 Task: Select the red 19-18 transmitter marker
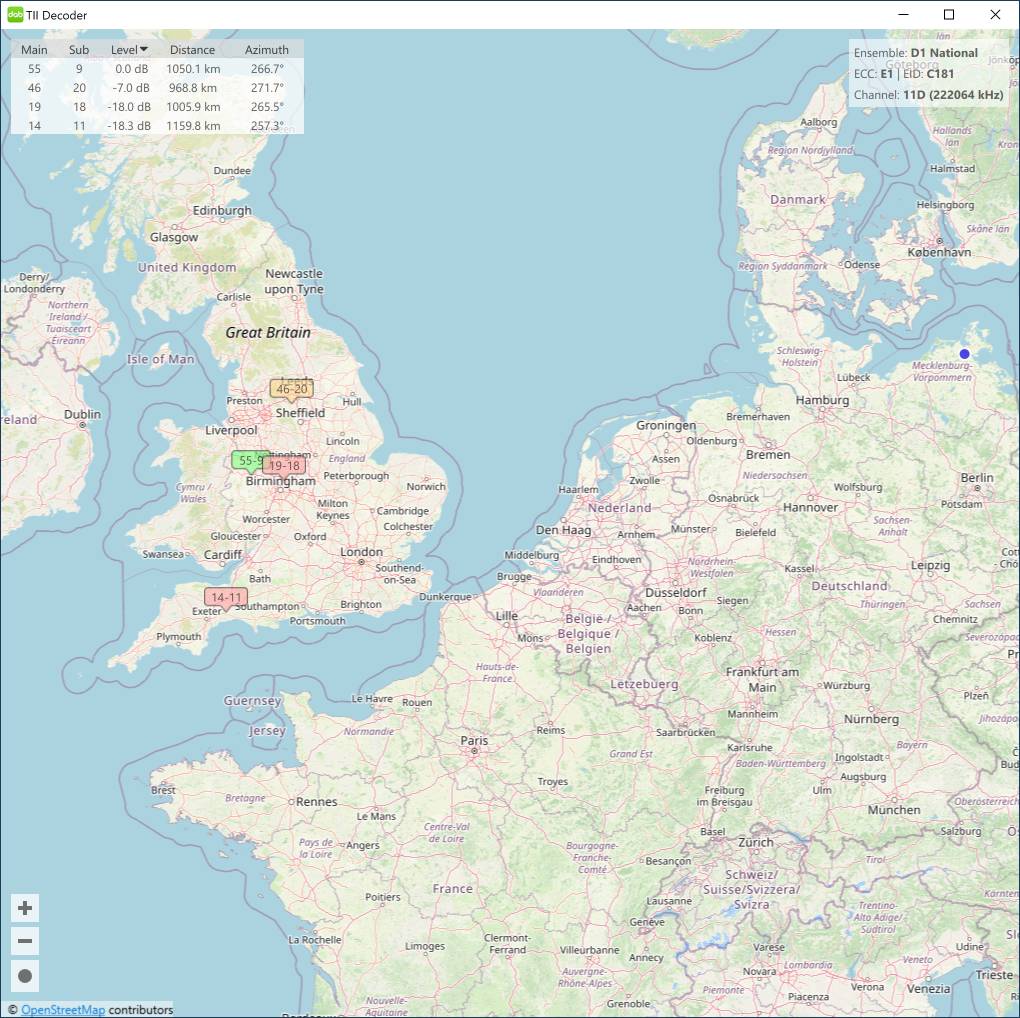click(286, 466)
